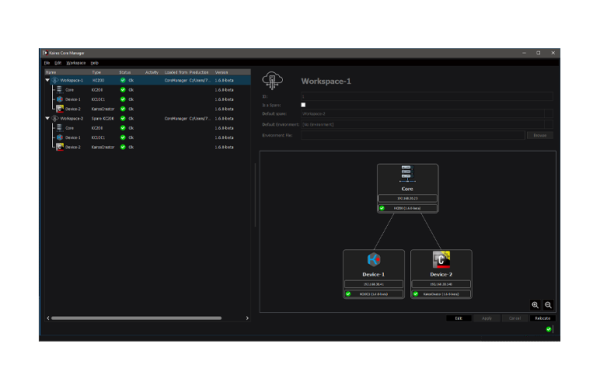Click the green status check on Workspace-1 row
Viewport: 600px width, 389px height.
123,80
